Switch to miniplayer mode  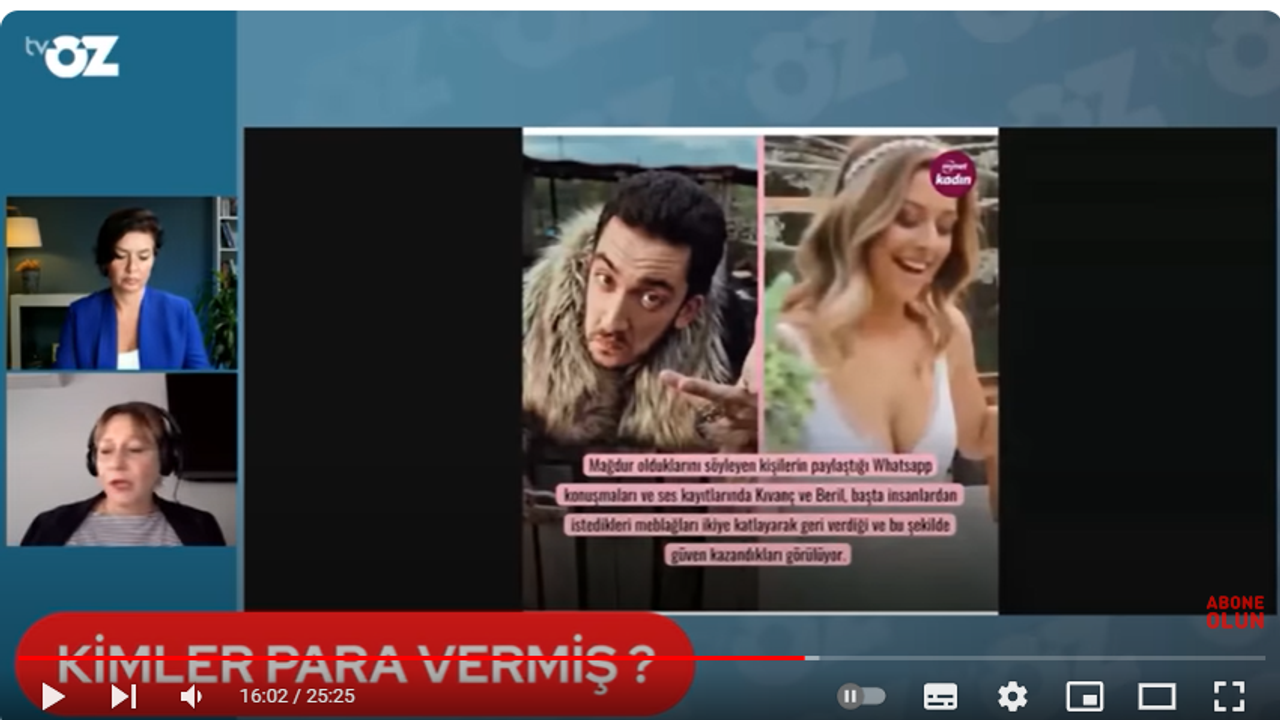tap(1084, 696)
